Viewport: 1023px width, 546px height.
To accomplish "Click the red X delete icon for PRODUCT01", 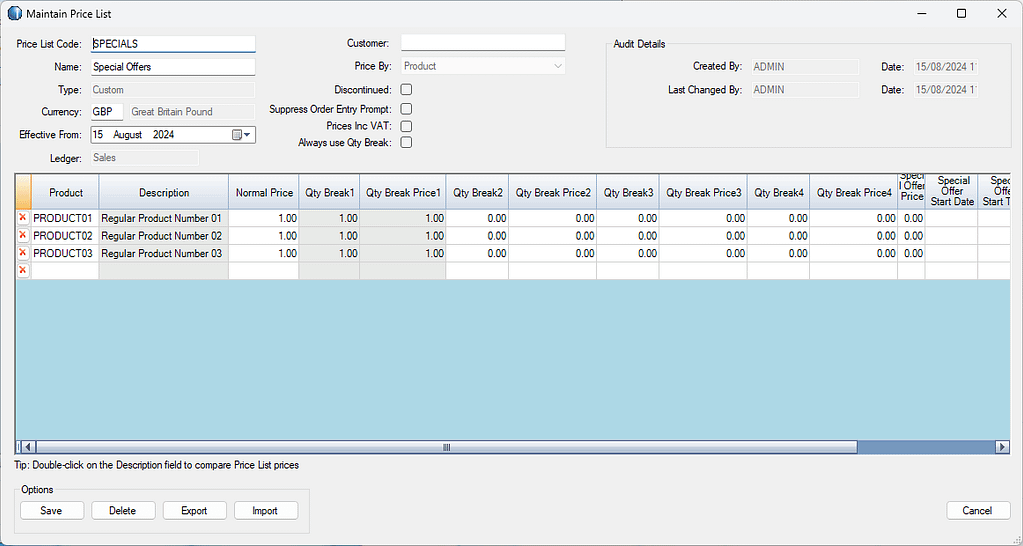I will (23, 217).
